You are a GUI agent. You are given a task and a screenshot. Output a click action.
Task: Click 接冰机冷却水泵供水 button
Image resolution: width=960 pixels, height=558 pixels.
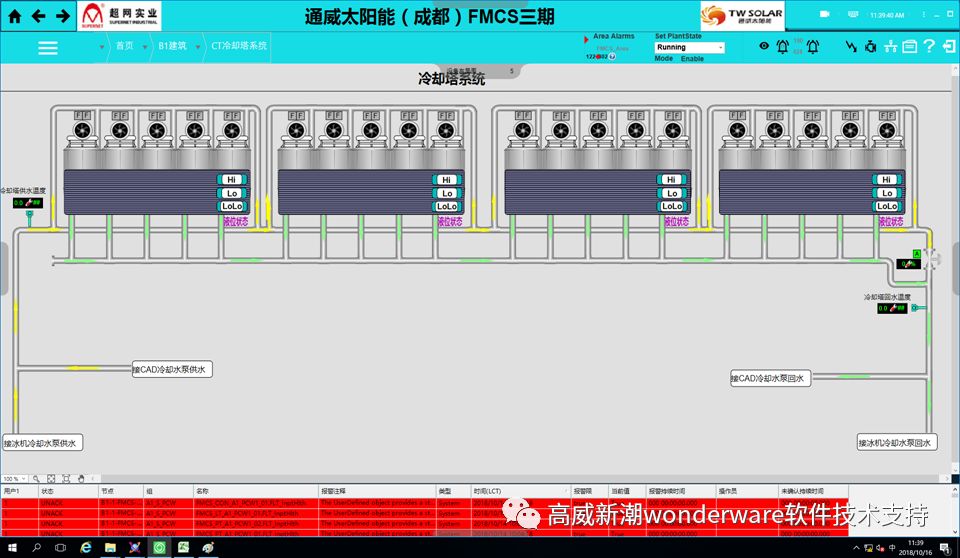pos(42,443)
